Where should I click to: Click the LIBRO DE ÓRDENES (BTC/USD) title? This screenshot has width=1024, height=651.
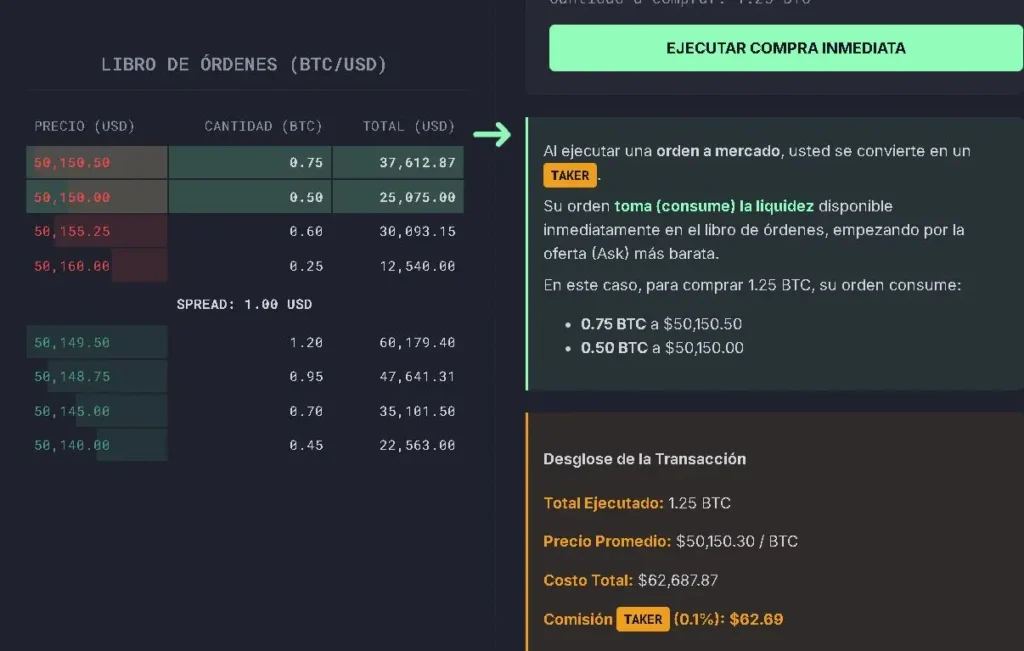click(x=244, y=65)
